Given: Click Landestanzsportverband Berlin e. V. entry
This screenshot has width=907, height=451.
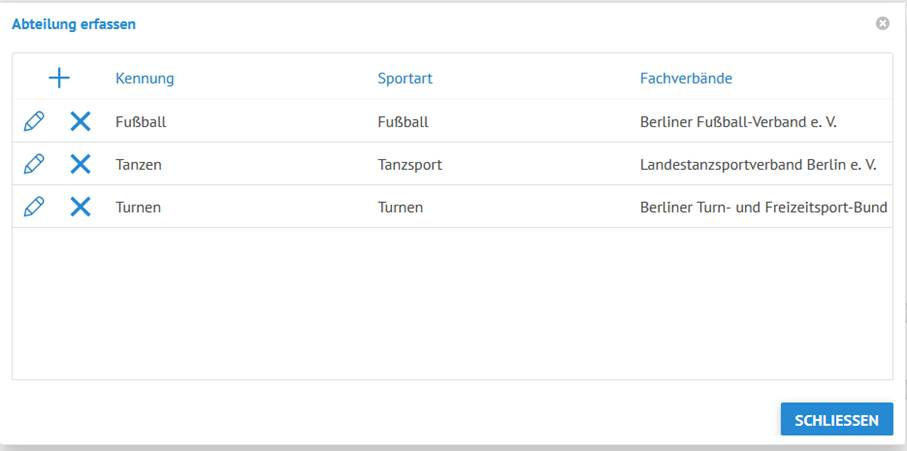Looking at the screenshot, I should pyautogui.click(x=758, y=165).
